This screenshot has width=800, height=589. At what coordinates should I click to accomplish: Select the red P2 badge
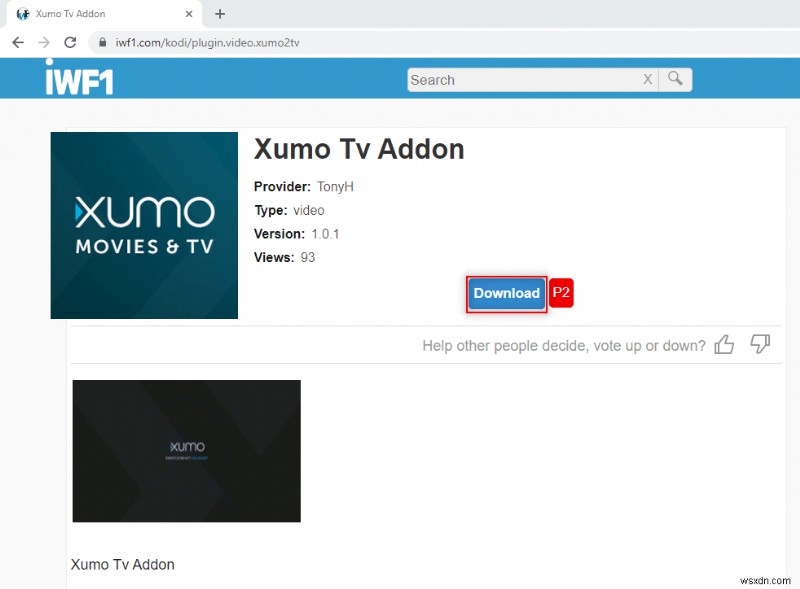[x=561, y=293]
